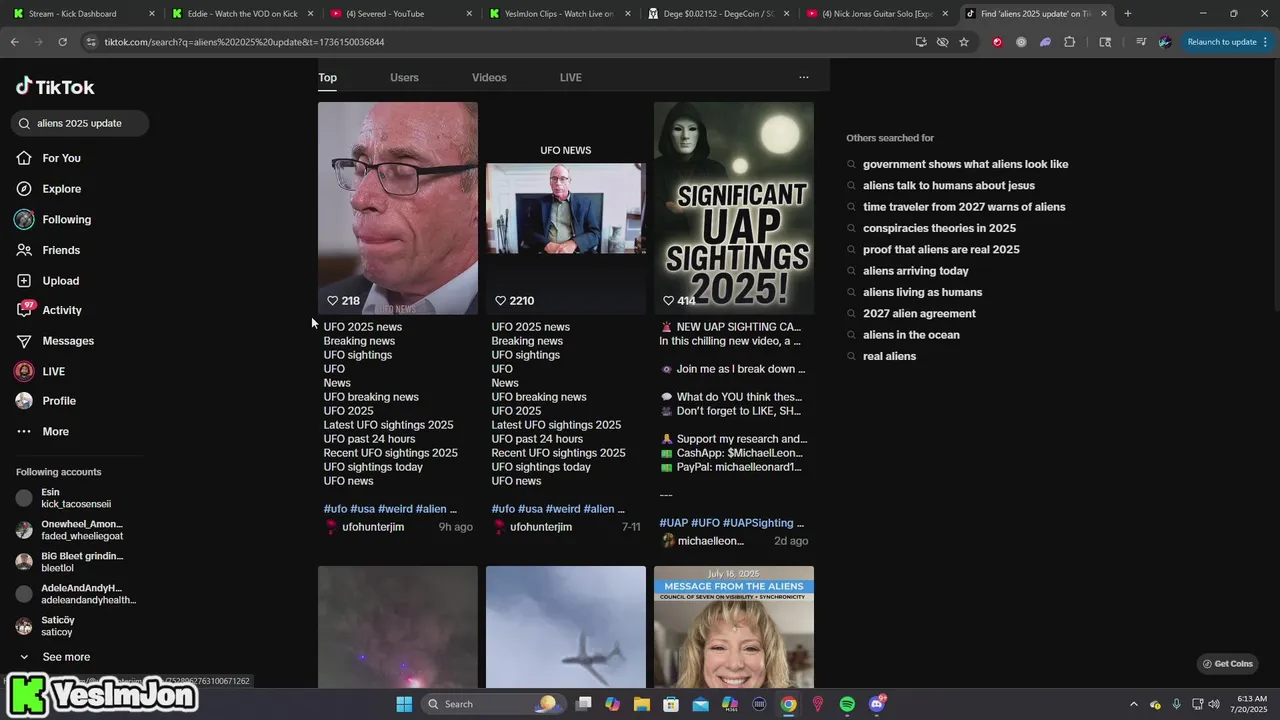The image size is (1280, 720).
Task: Show hidden system tray icons
Action: click(x=1133, y=704)
